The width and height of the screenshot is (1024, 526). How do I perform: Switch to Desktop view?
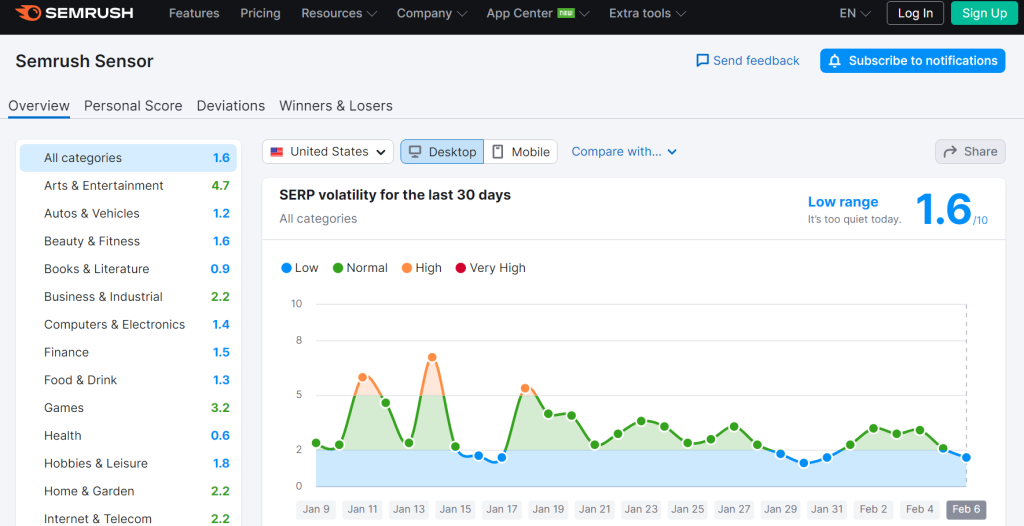(442, 152)
